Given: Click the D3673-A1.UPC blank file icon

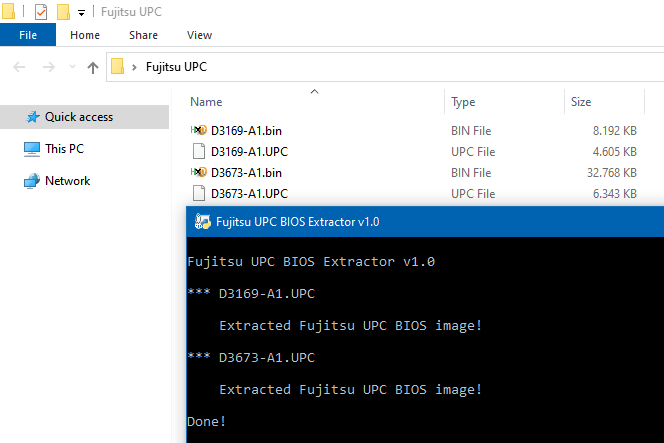Looking at the screenshot, I should click(199, 193).
